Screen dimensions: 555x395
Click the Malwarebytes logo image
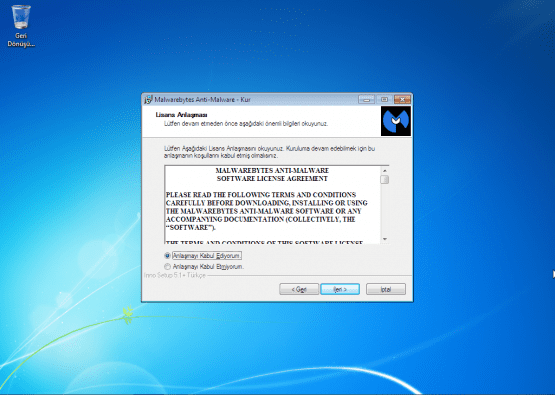coord(396,121)
